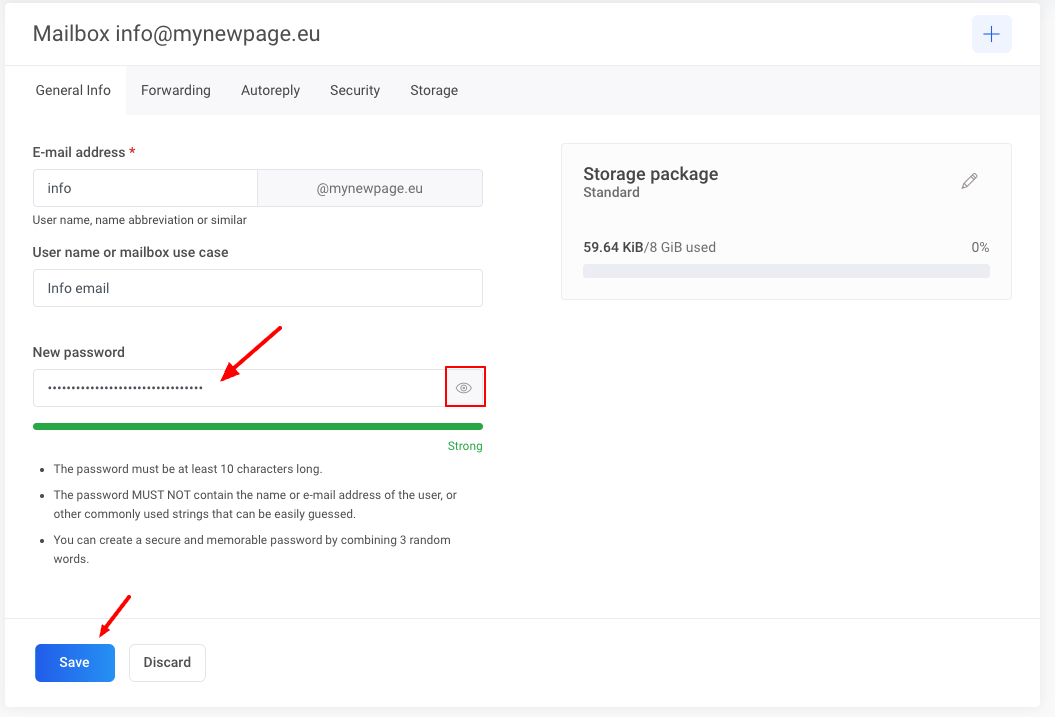Click the Strong password strength label
This screenshot has width=1055, height=717.
[465, 446]
